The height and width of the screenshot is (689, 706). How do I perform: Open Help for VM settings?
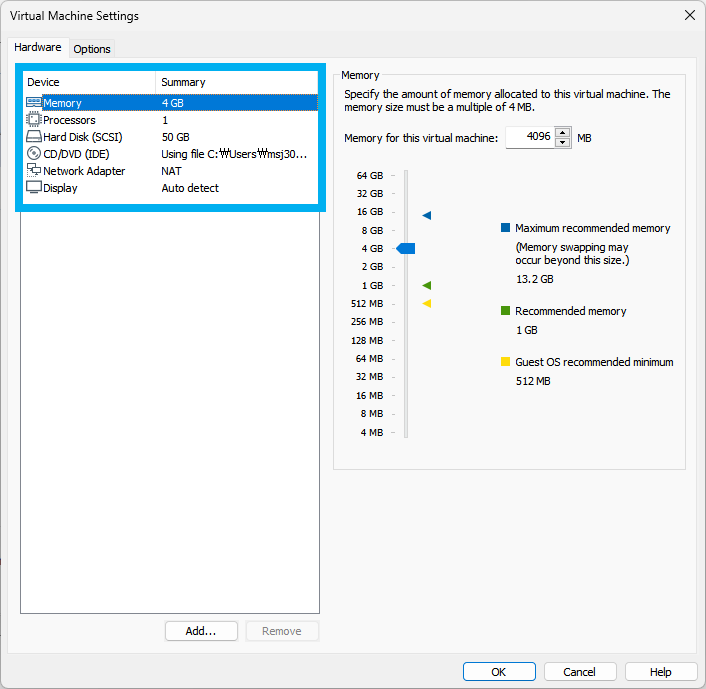click(x=661, y=672)
